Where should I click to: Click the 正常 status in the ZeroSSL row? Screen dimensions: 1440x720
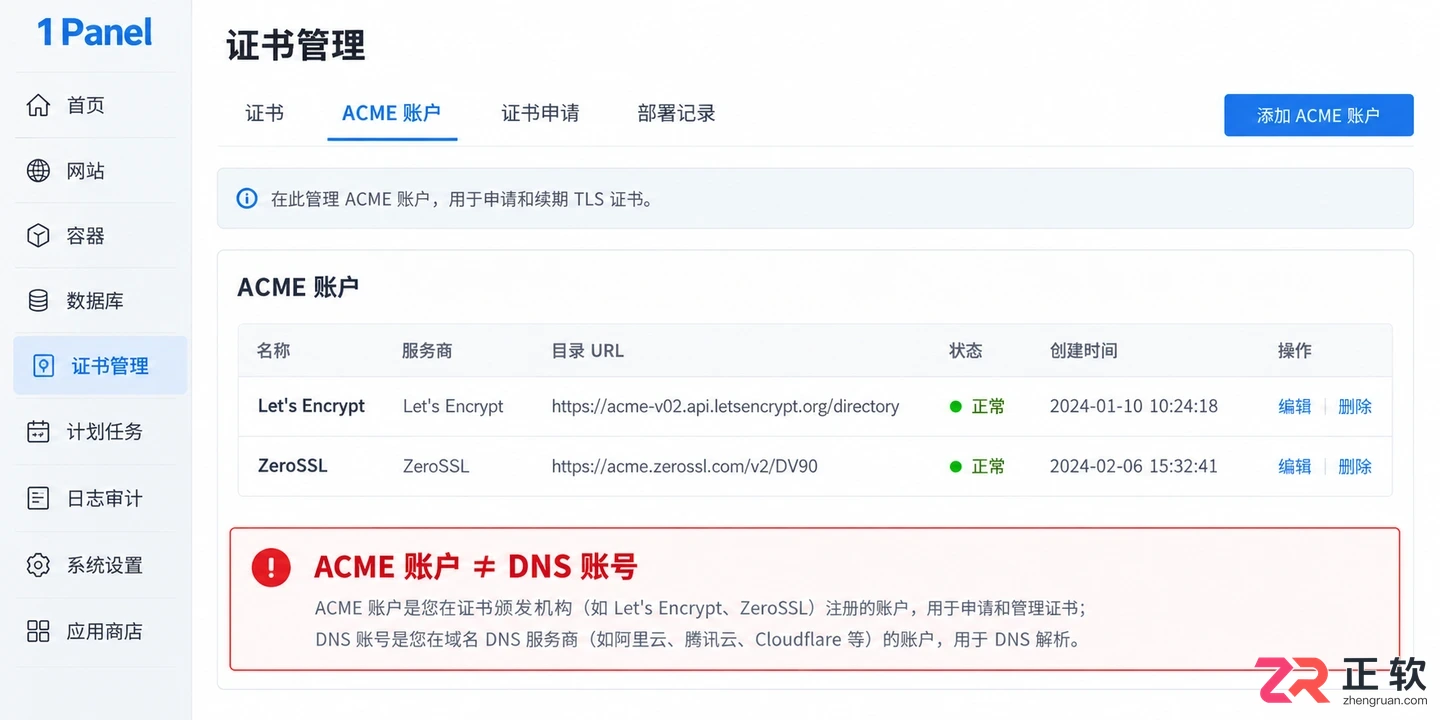pyautogui.click(x=988, y=467)
